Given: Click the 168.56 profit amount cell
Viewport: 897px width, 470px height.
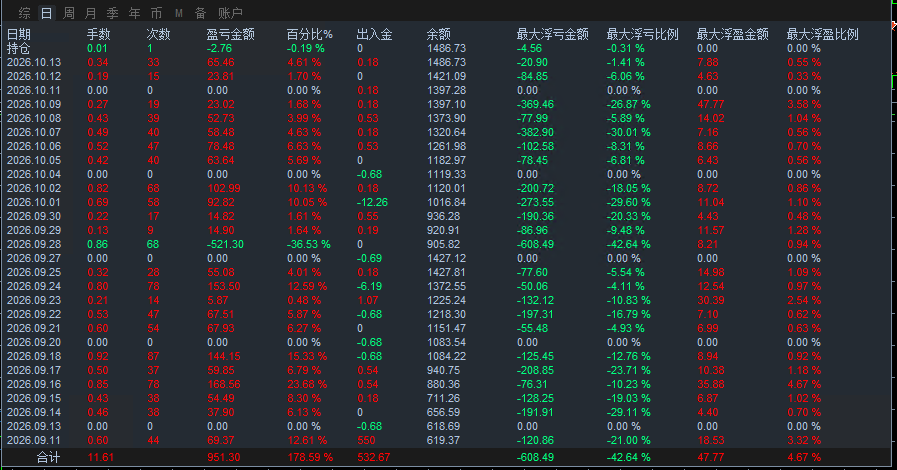Looking at the screenshot, I should [x=224, y=384].
